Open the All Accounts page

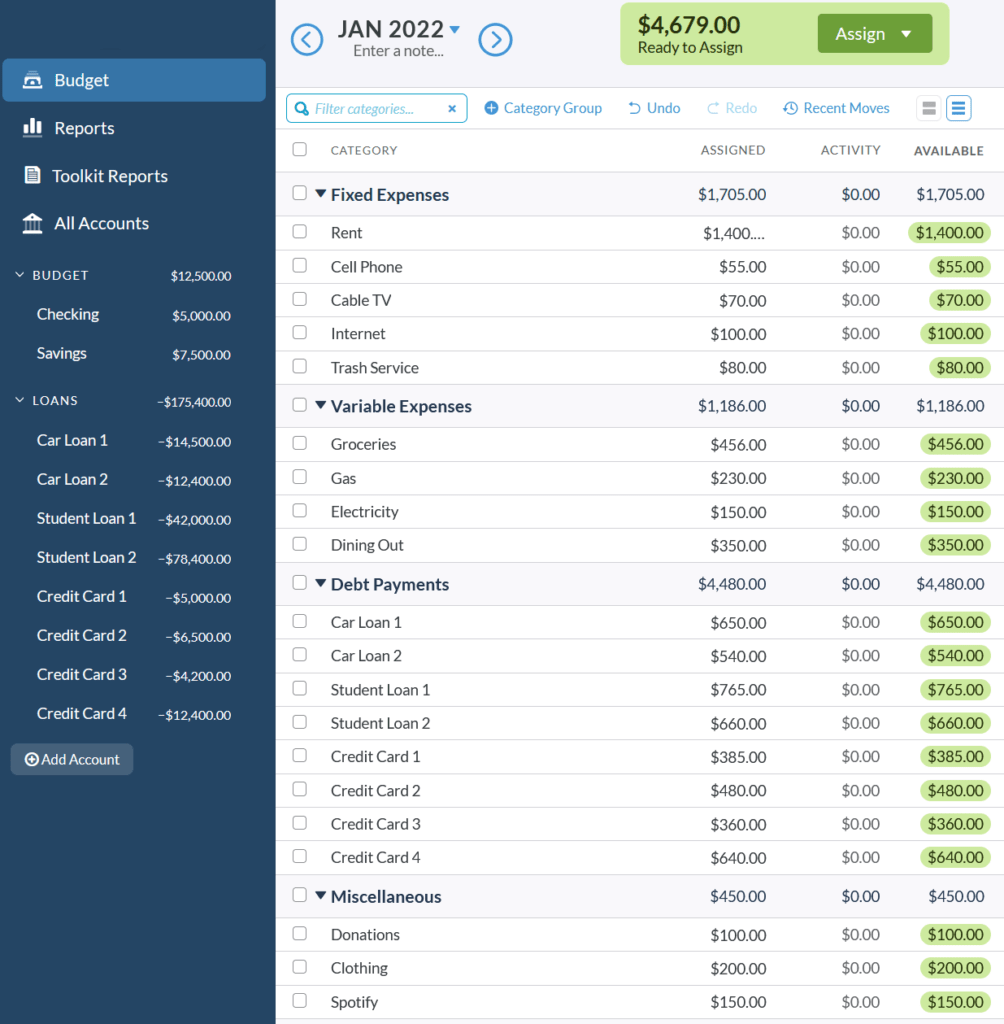[35, 223]
